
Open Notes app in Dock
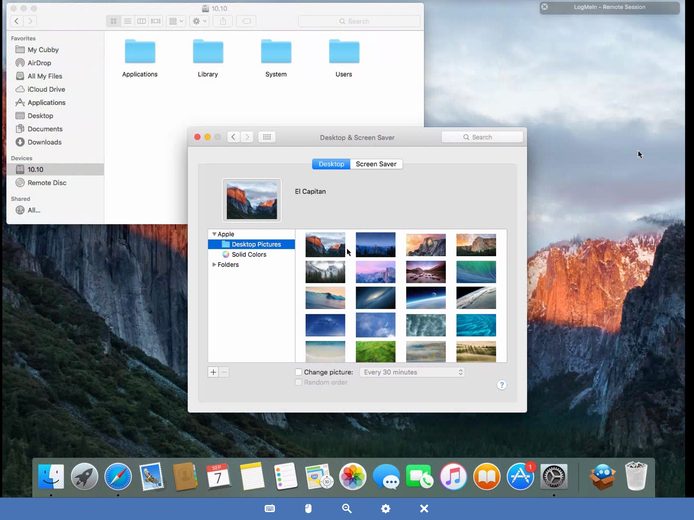coord(252,477)
